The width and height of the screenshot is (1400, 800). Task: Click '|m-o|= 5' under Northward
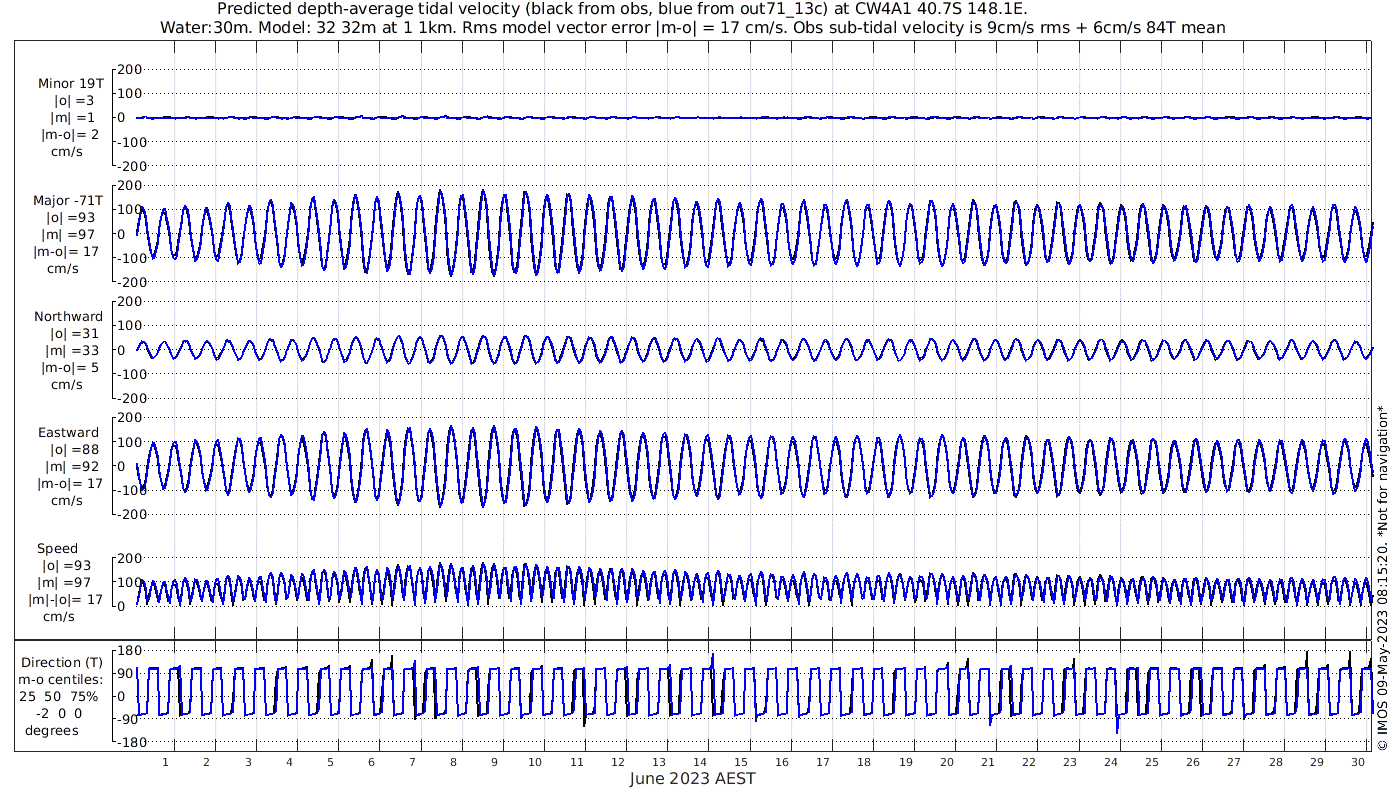(69, 368)
